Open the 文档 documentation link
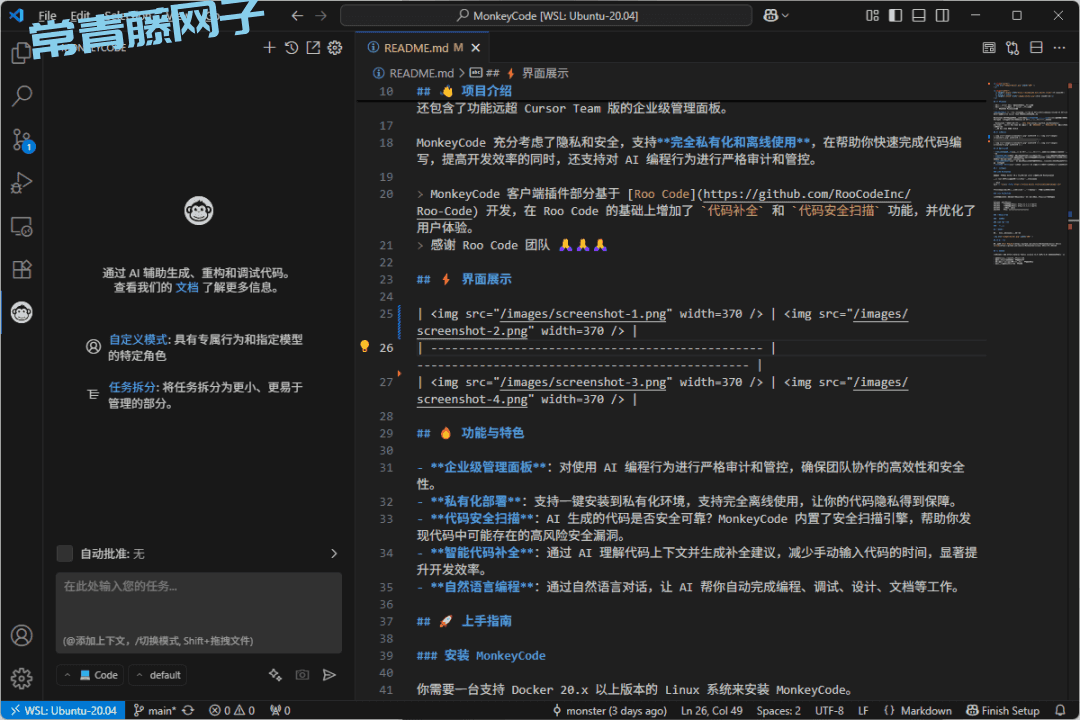The height and width of the screenshot is (720, 1080). (187, 287)
